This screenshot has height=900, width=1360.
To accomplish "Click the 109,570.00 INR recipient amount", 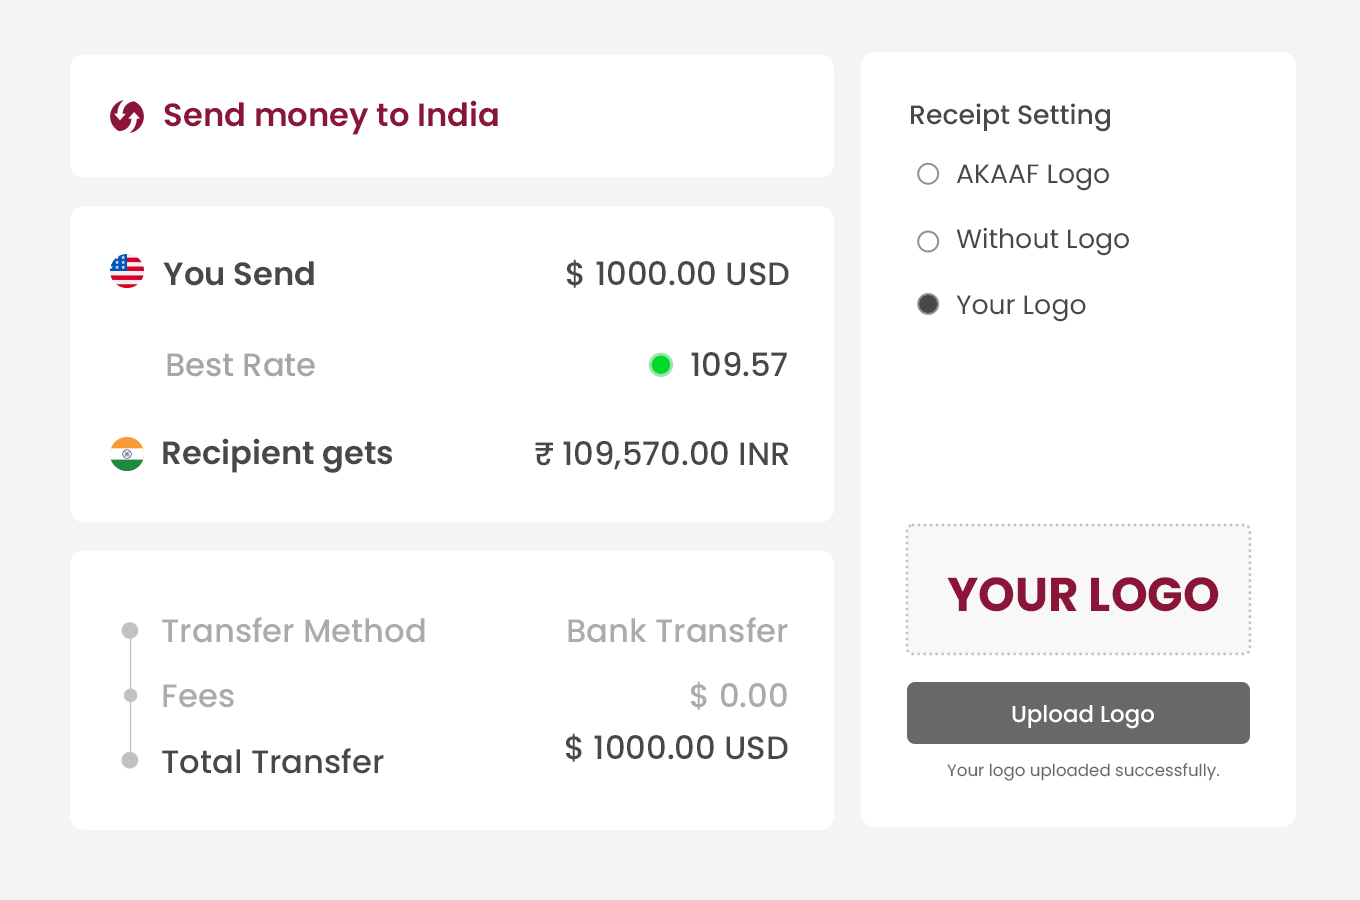I will click(x=675, y=454).
